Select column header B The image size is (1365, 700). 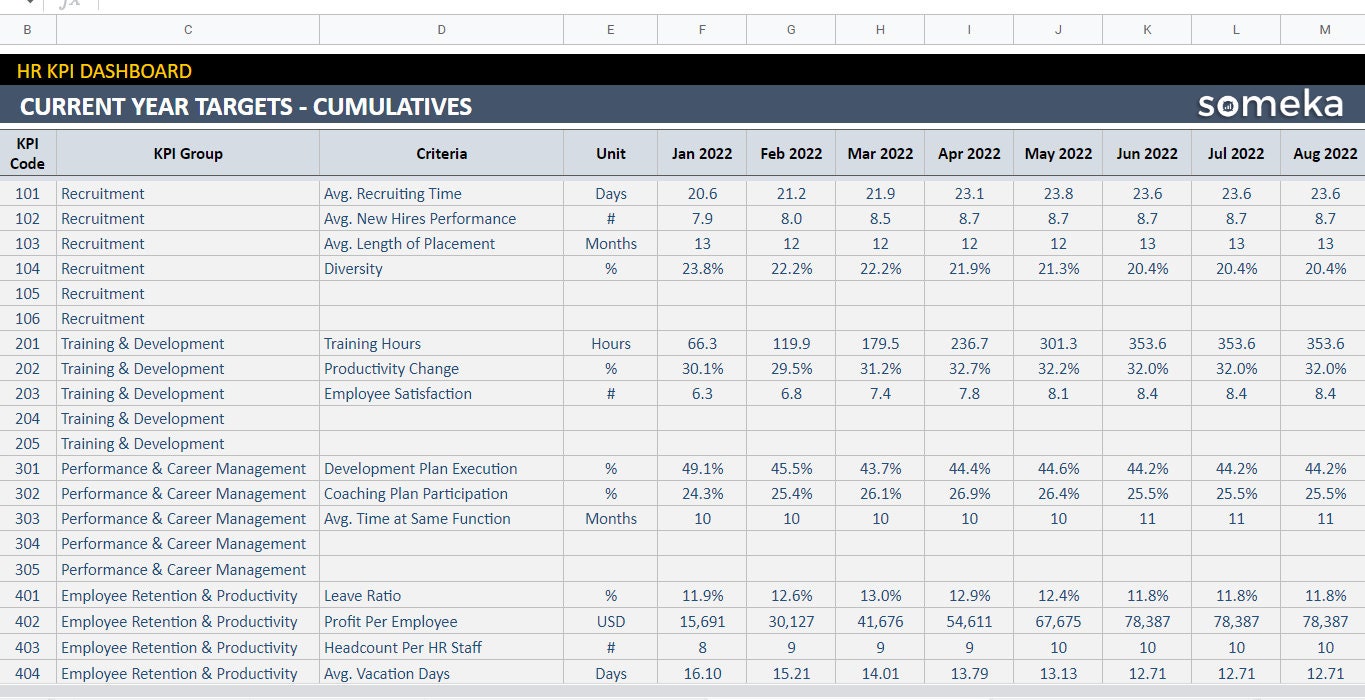tap(27, 29)
